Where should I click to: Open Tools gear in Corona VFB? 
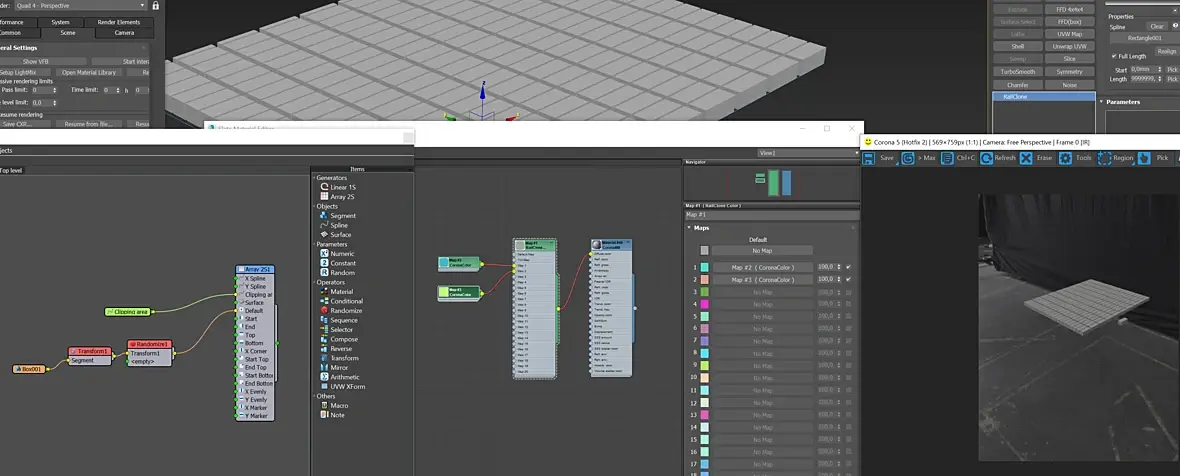tap(1065, 158)
